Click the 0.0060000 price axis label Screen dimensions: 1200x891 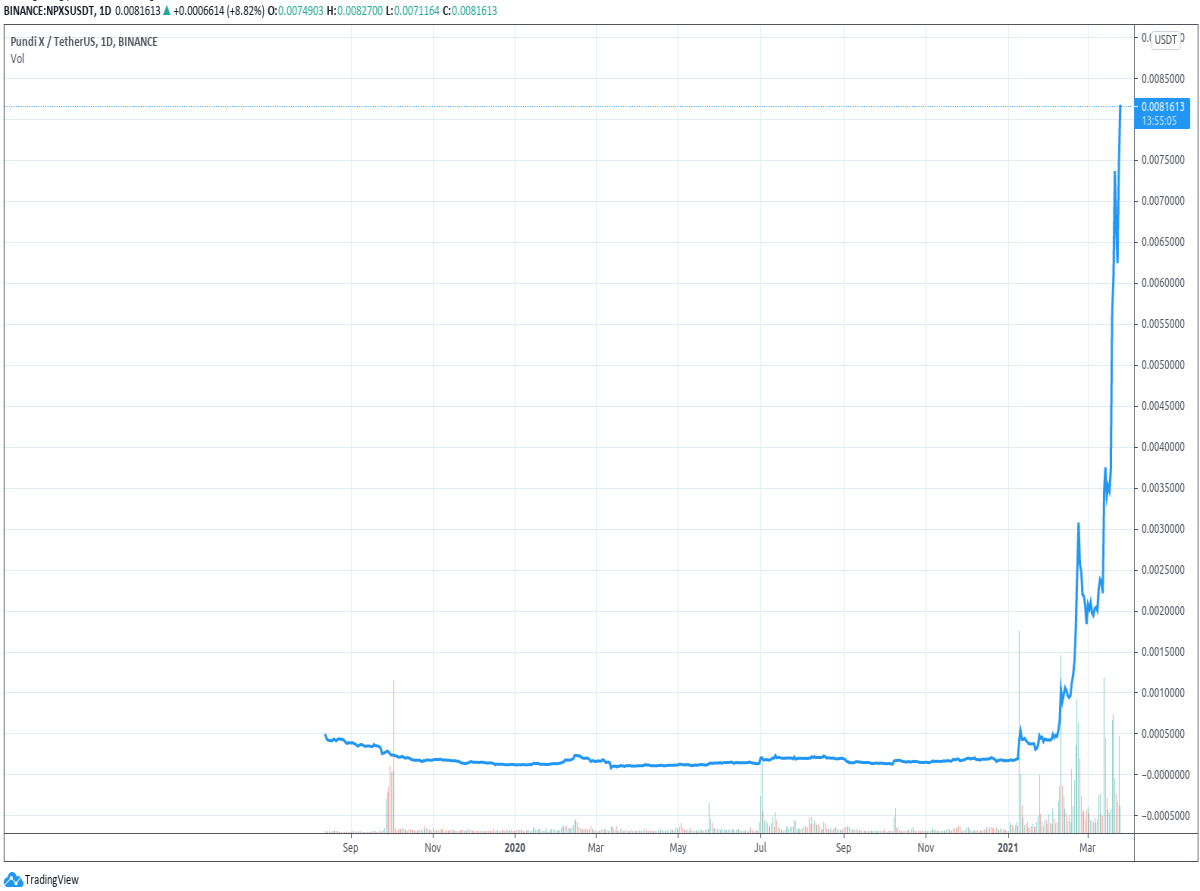click(x=1163, y=283)
